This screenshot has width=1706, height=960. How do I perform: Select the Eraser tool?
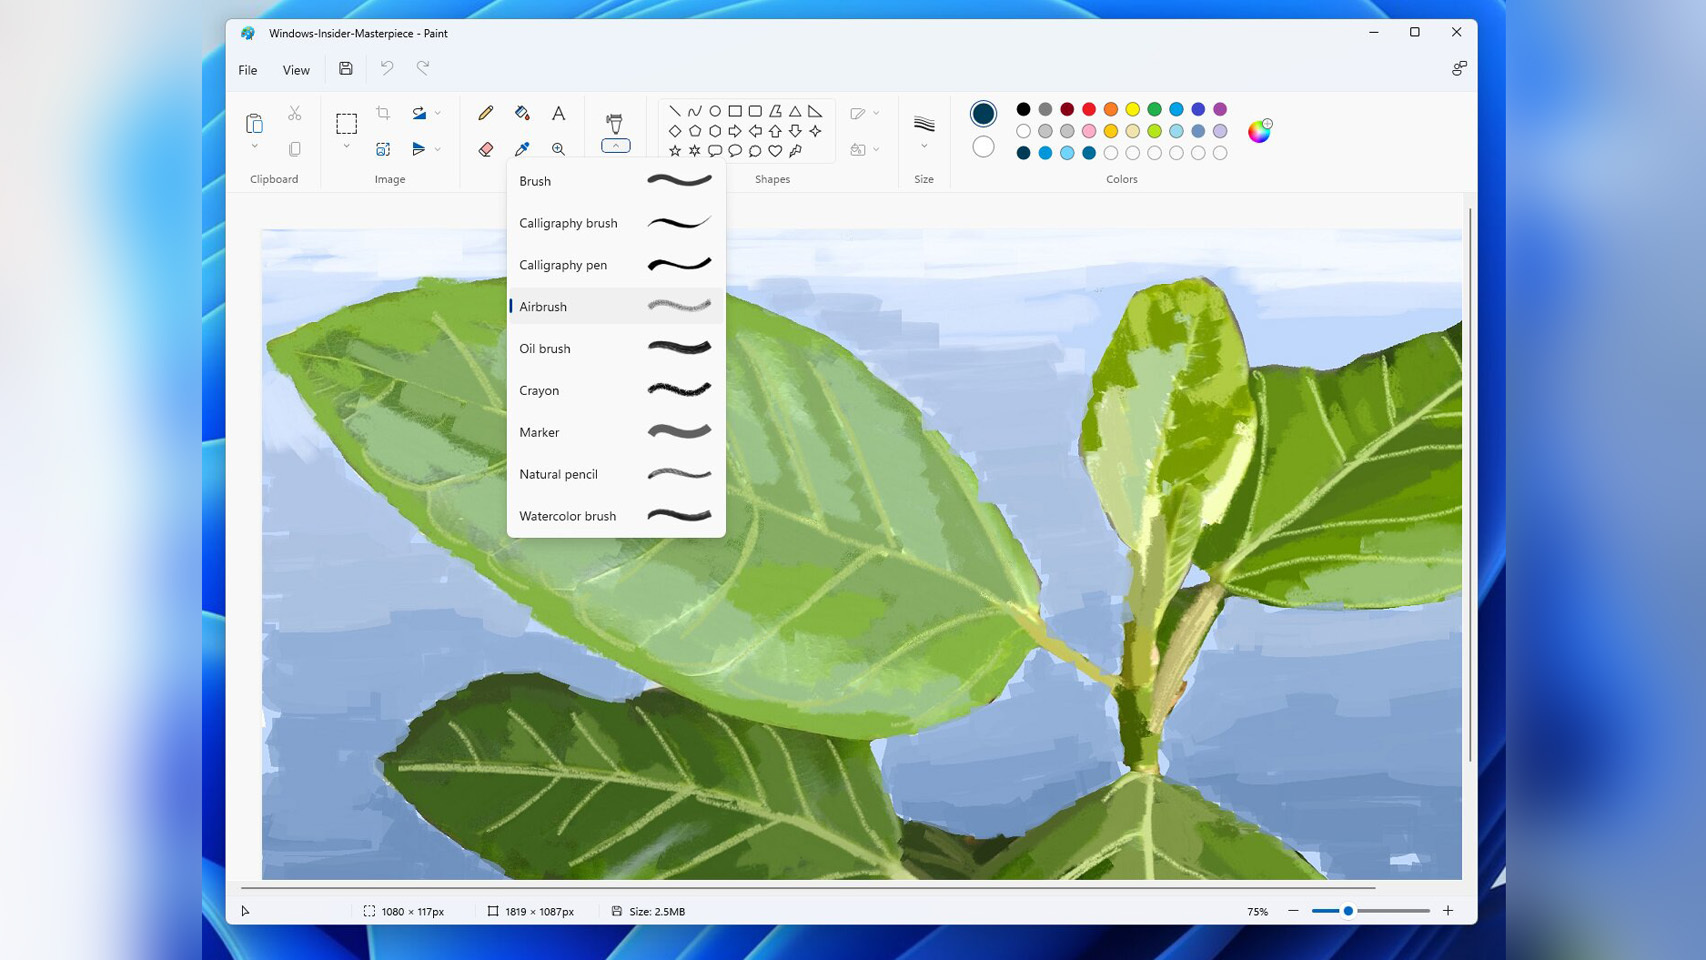(x=485, y=148)
